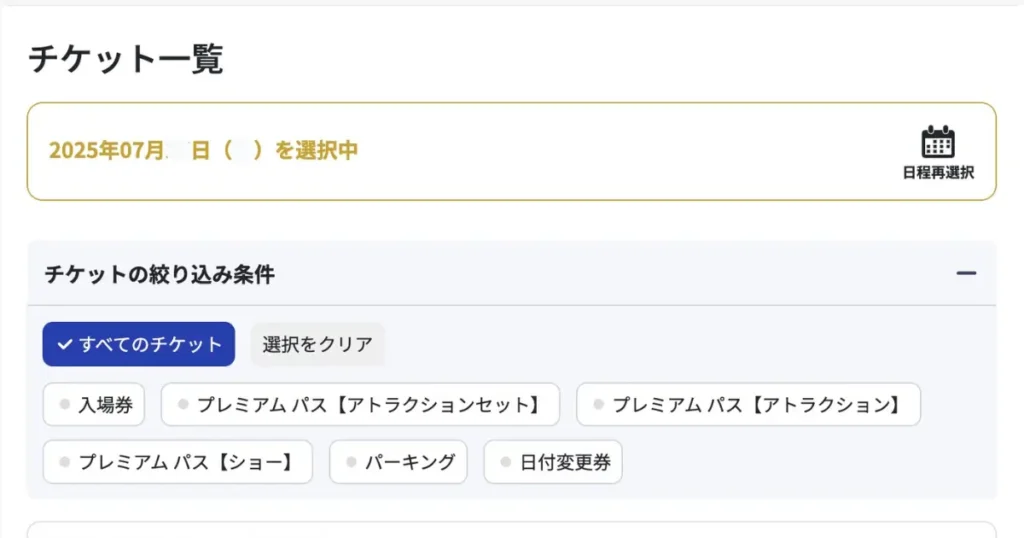The width and height of the screenshot is (1024, 538).
Task: Select the すべてのチケット filter button
Action: tap(138, 344)
